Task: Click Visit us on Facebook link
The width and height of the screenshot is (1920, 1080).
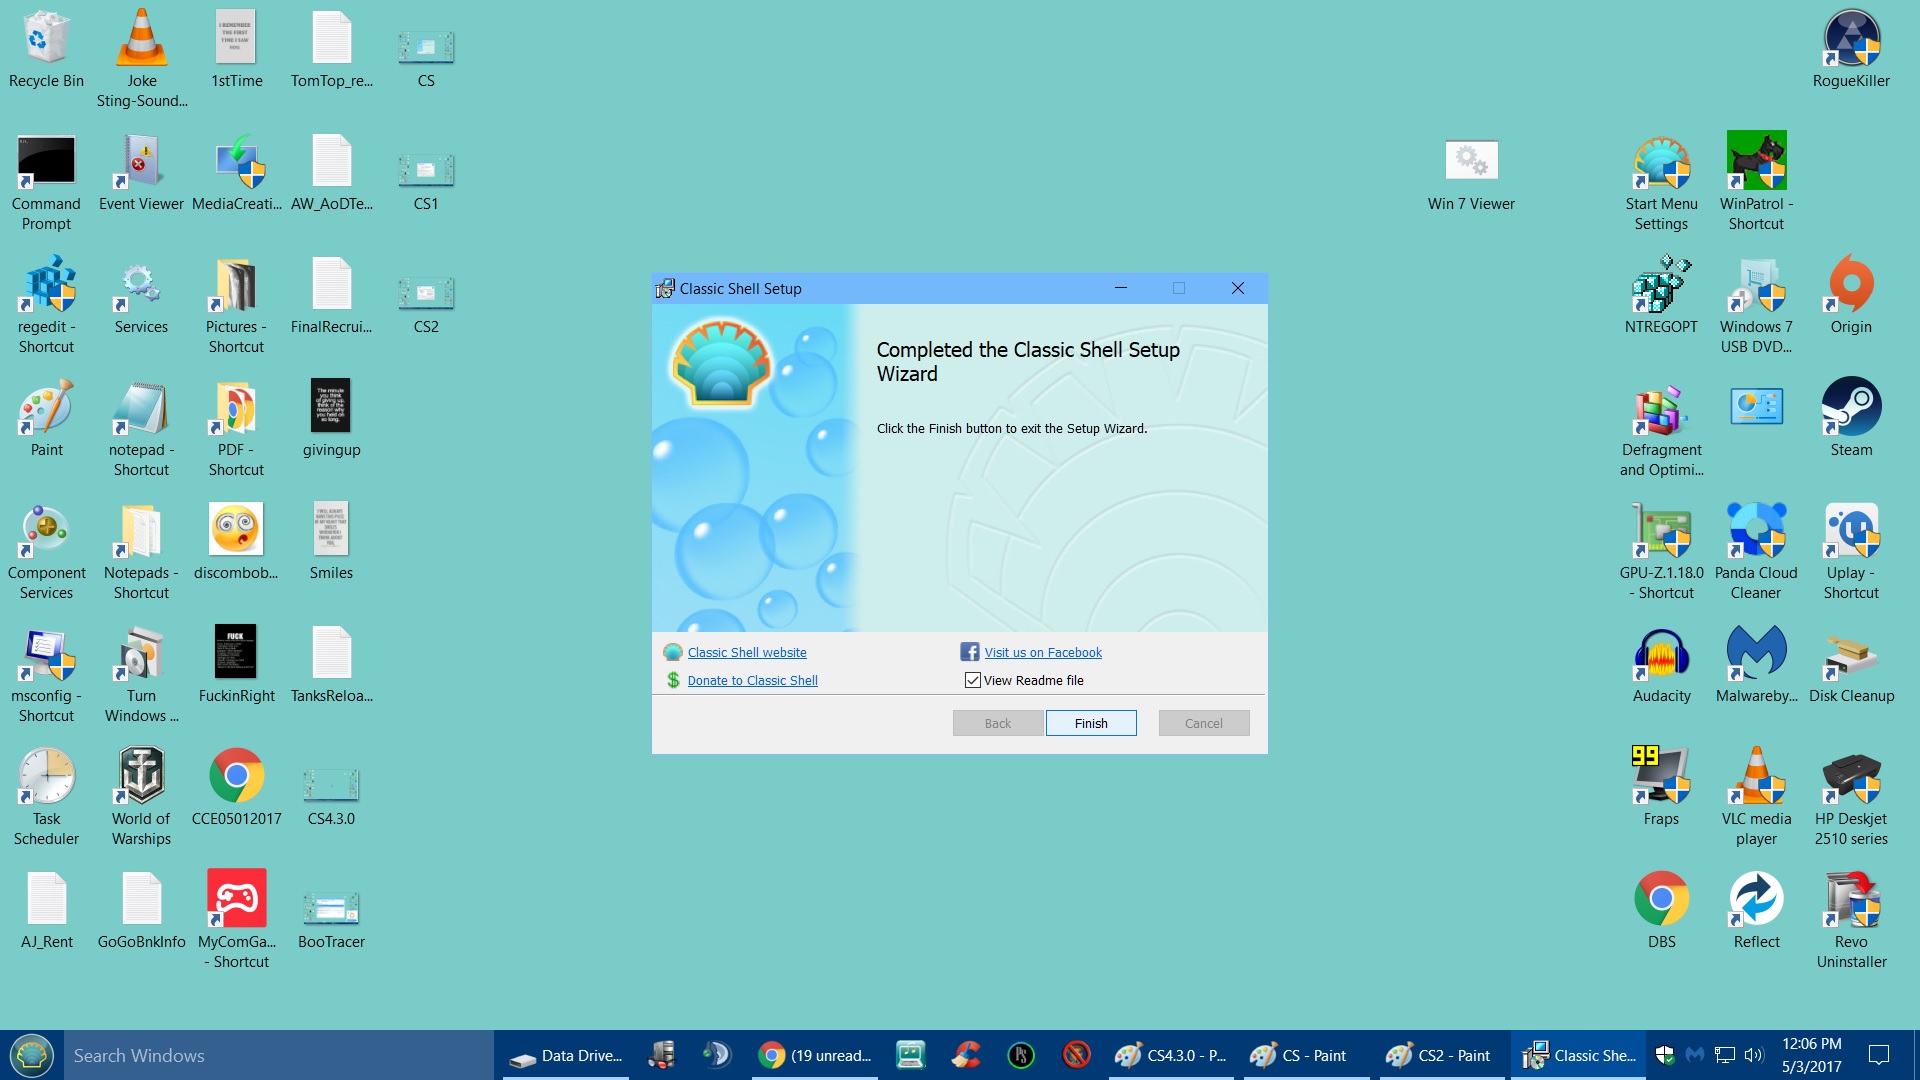Action: [x=1042, y=652]
